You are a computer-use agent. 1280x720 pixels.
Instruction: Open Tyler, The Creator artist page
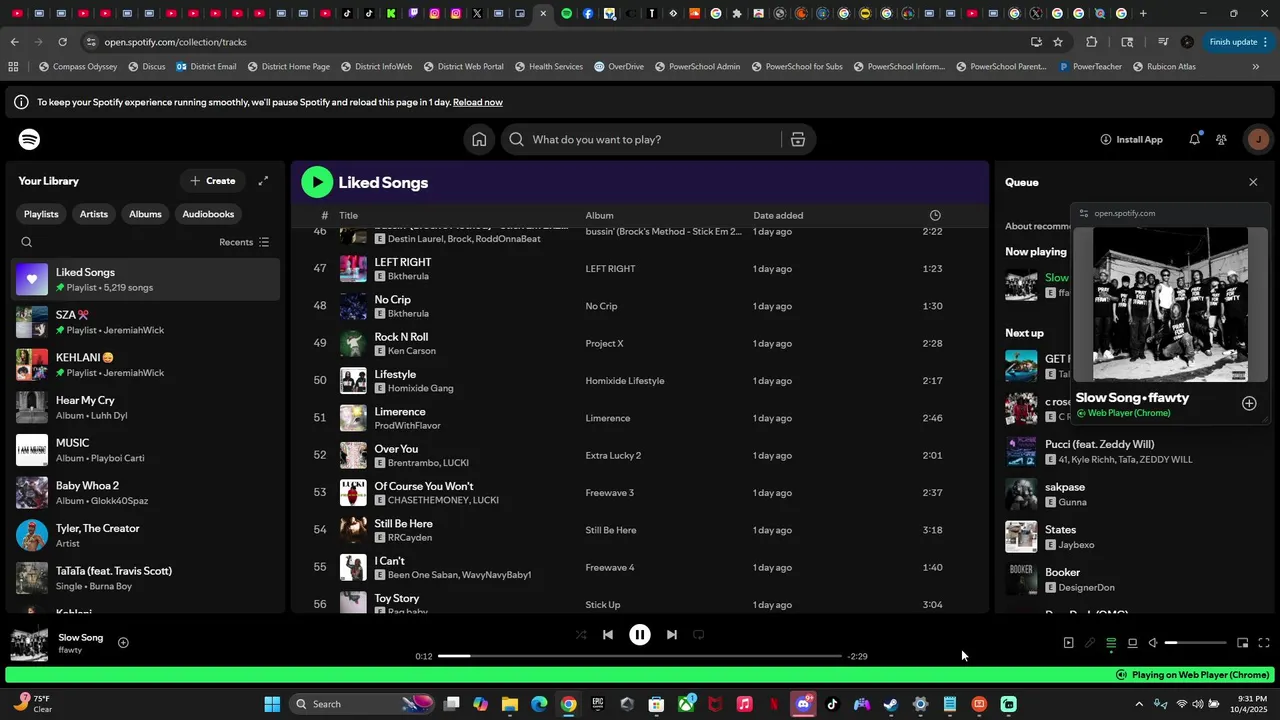point(146,535)
